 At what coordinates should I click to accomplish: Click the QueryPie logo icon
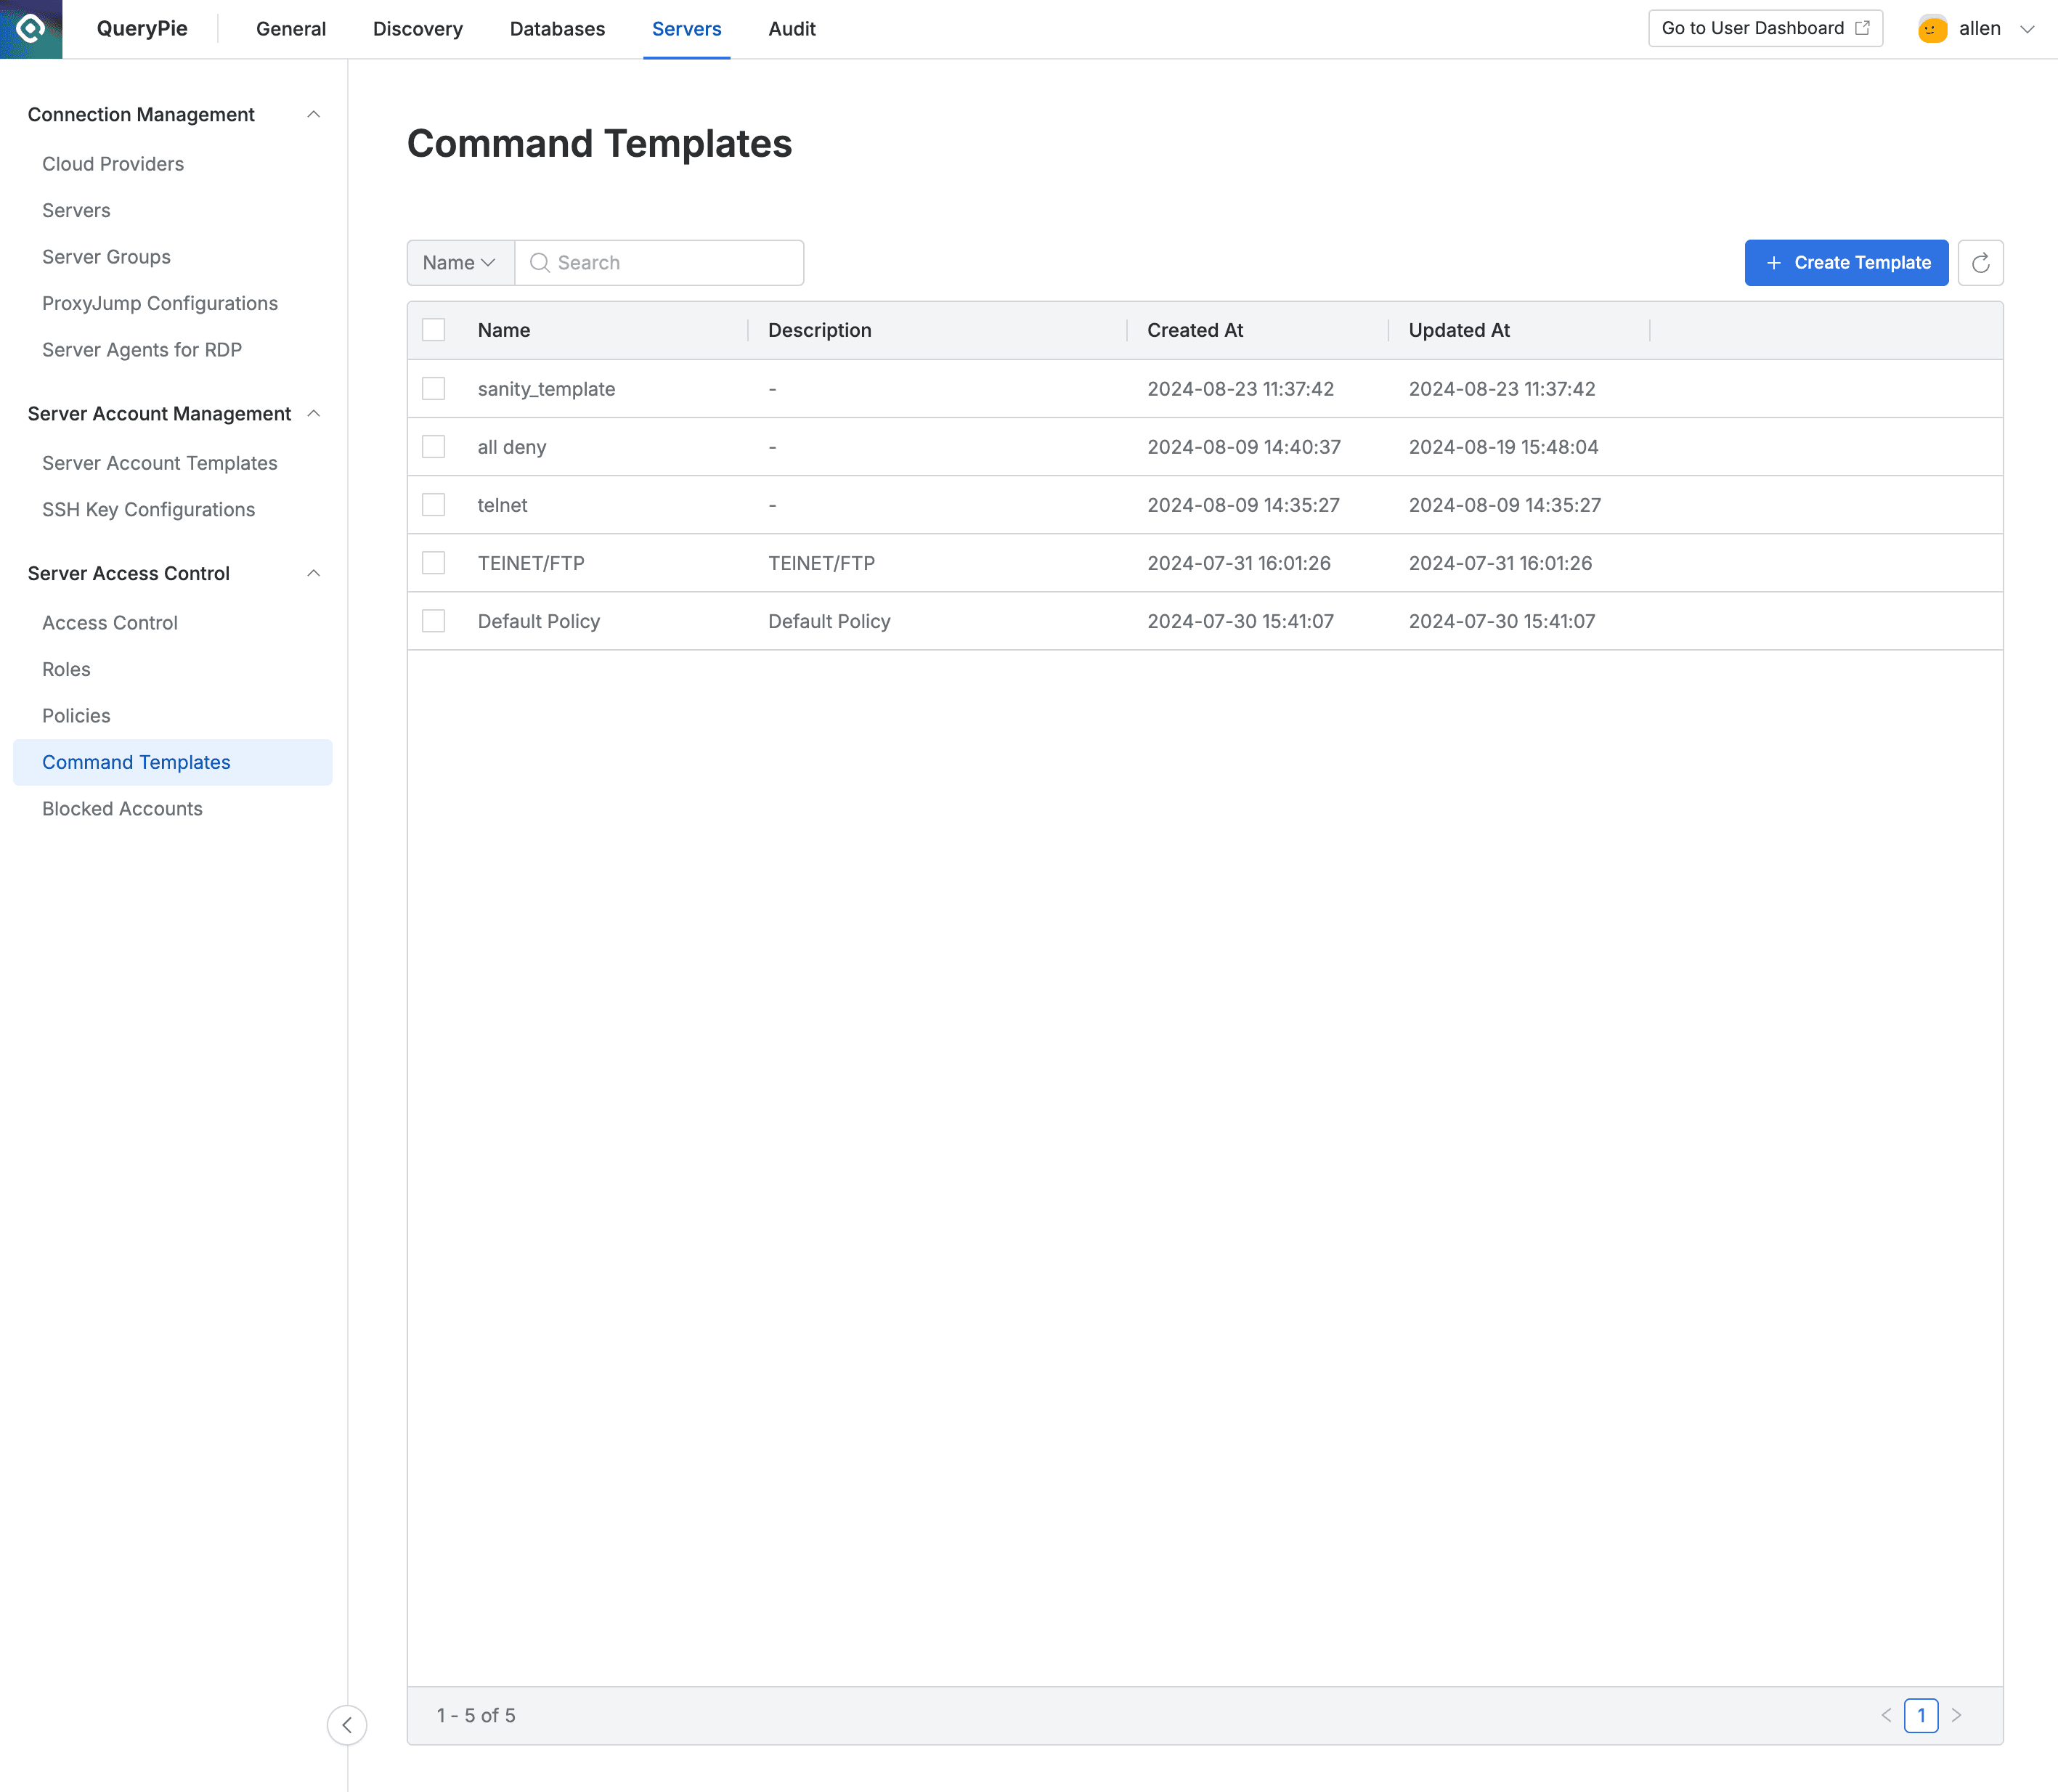[x=30, y=29]
